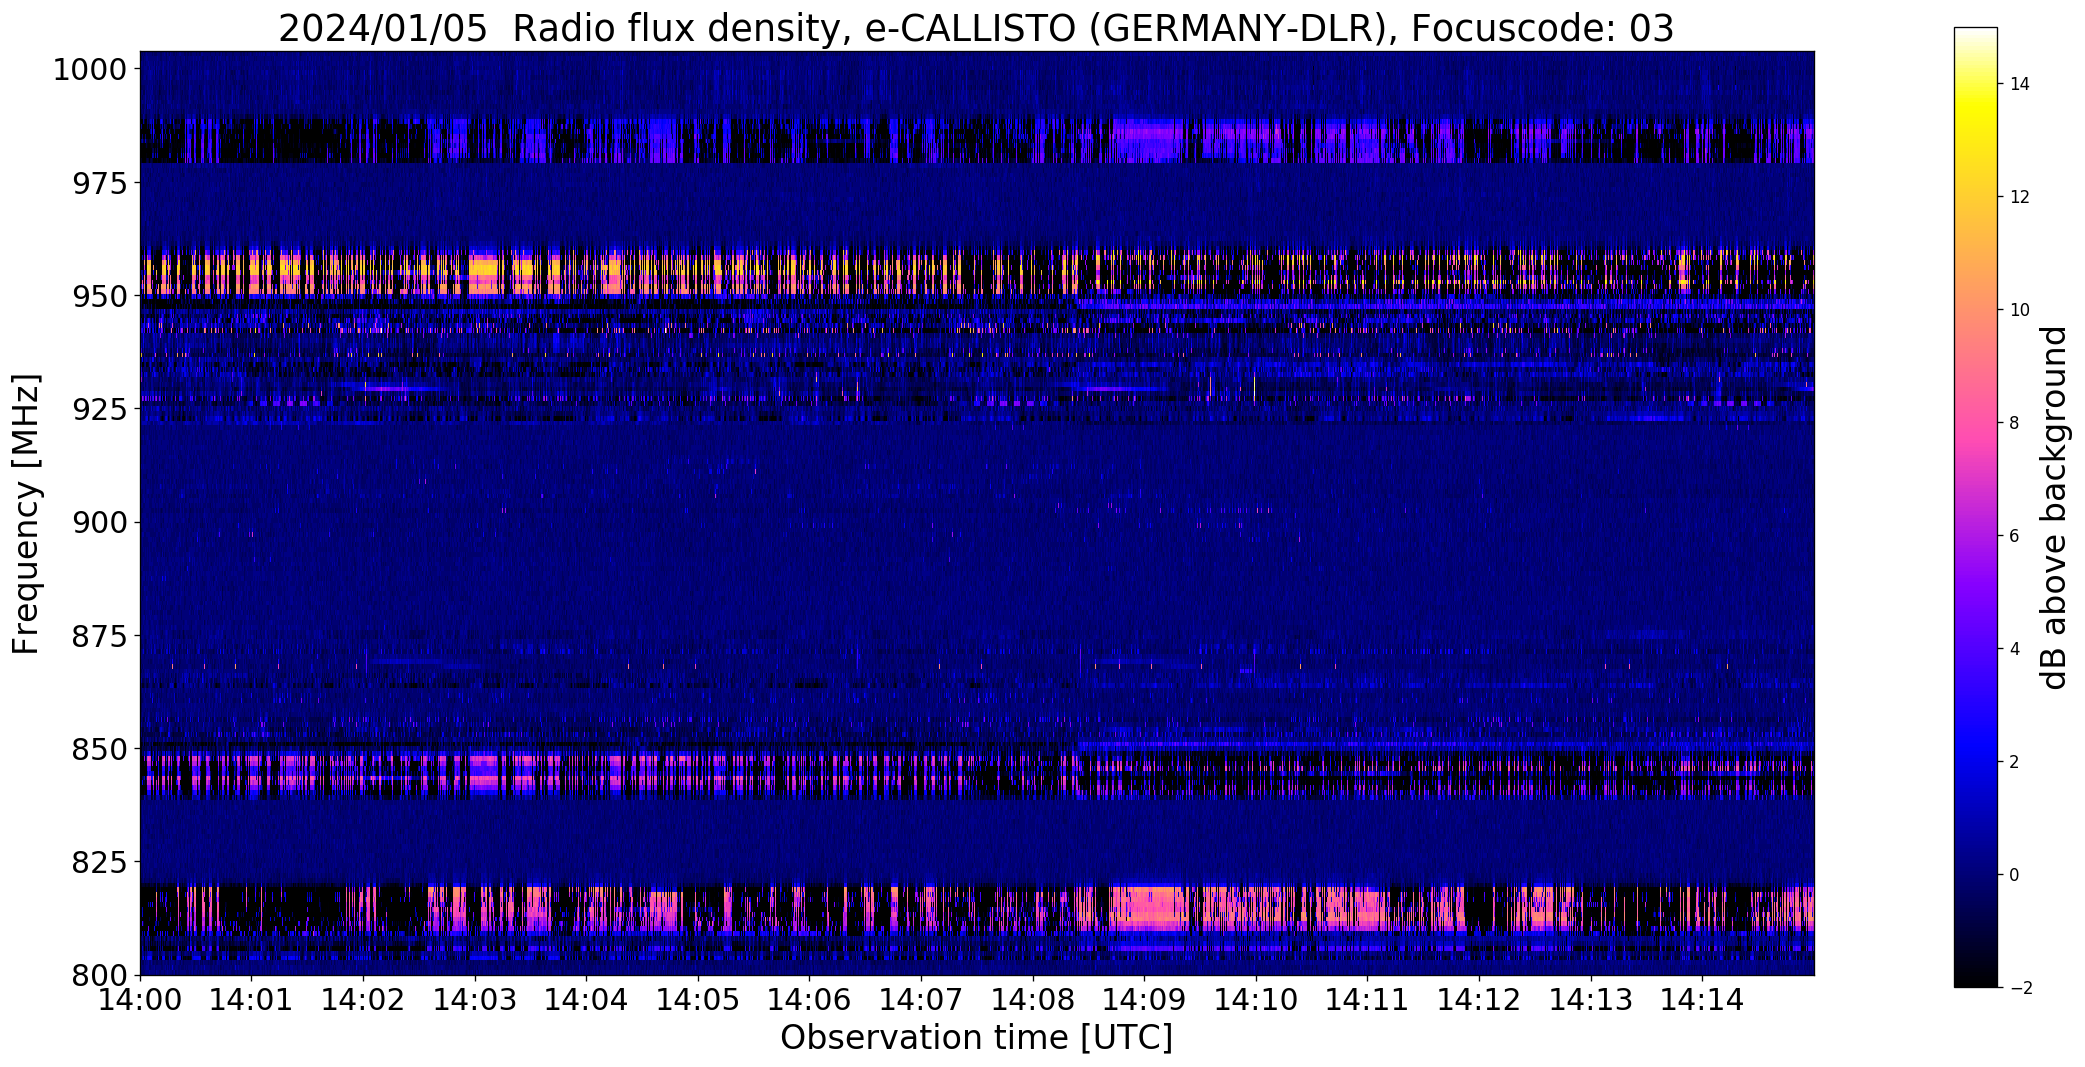Click the colorbar tick label 6
The height and width of the screenshot is (1067, 2085).
[x=2014, y=536]
